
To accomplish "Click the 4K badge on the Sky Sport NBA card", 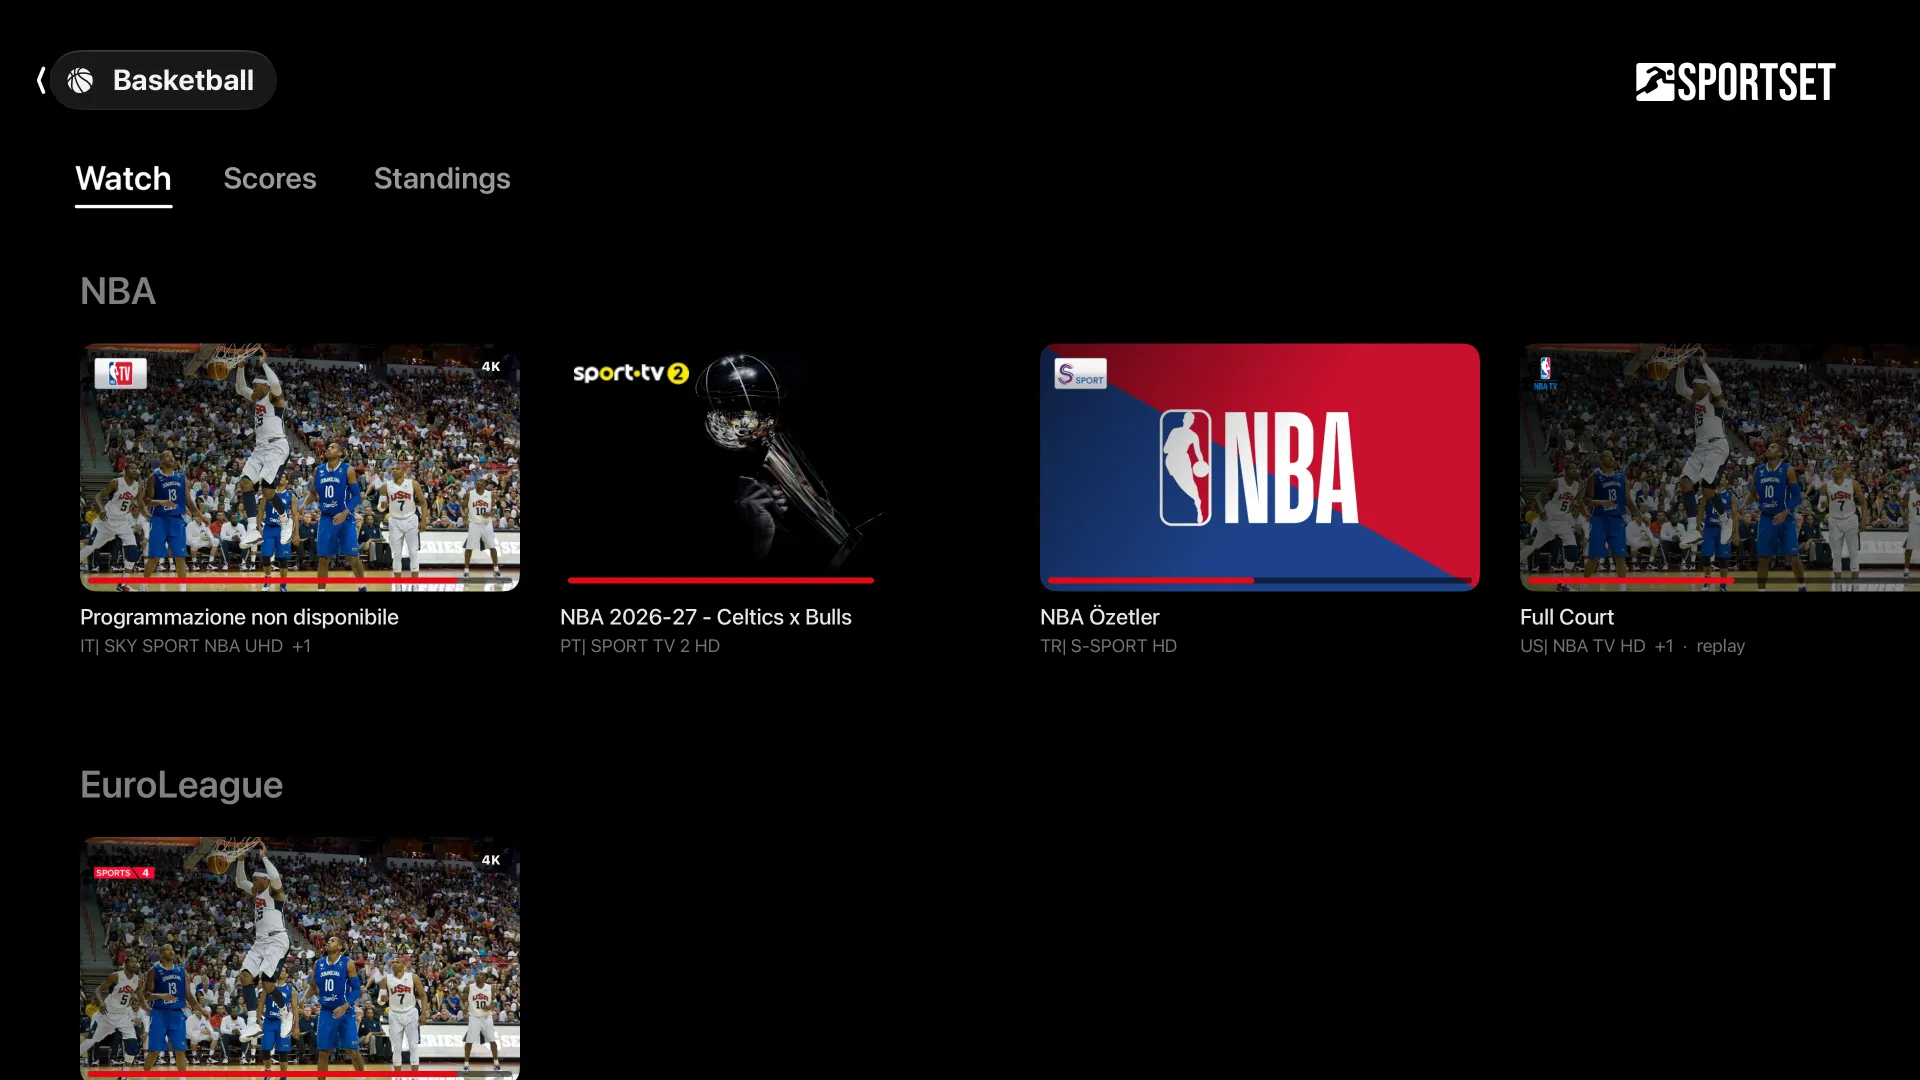I will point(491,367).
